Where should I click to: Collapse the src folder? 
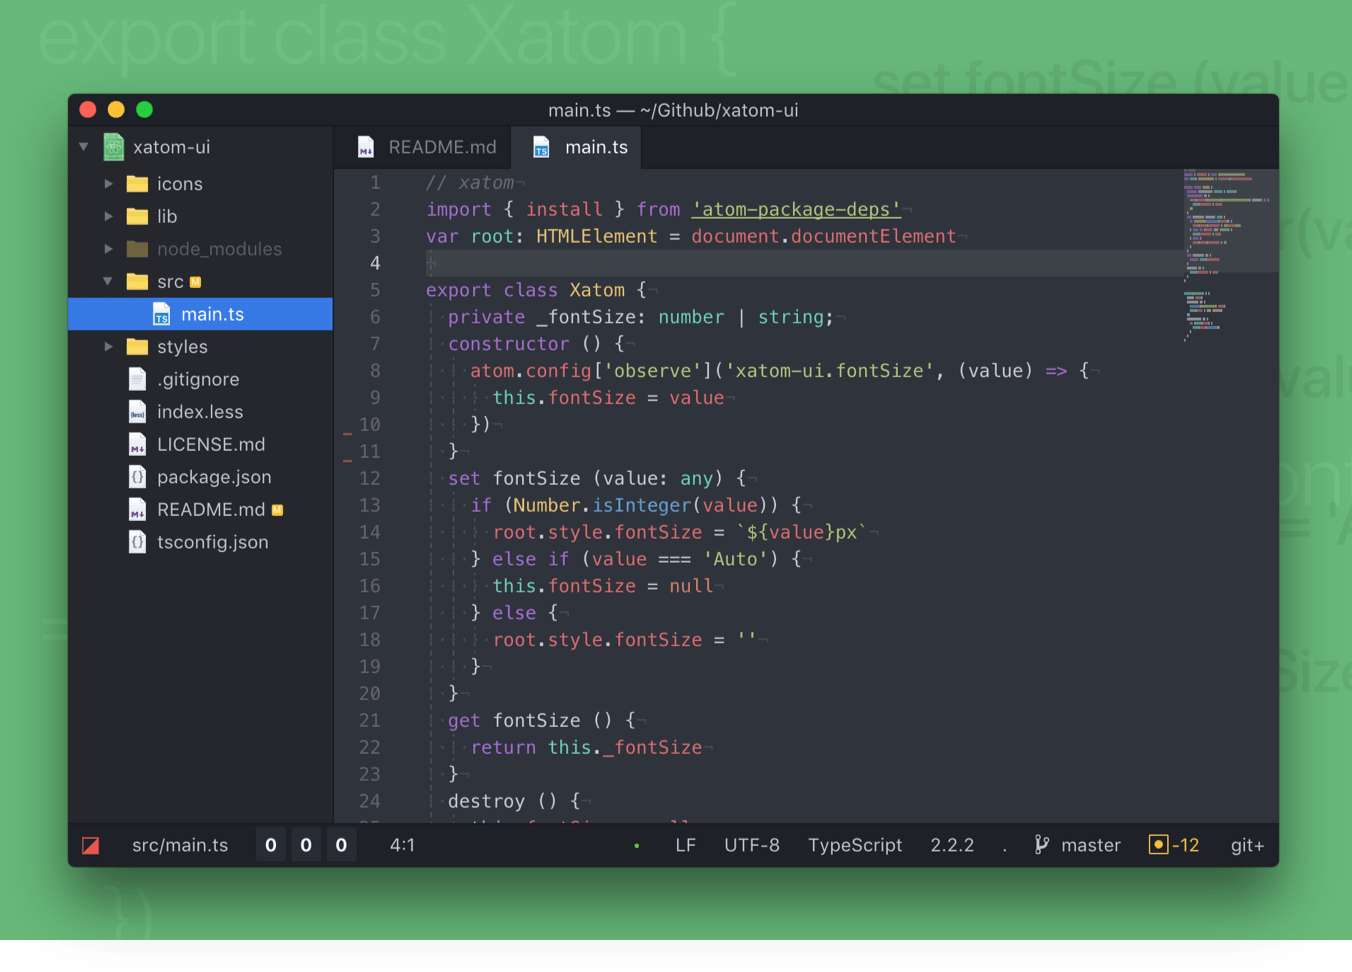pos(108,281)
